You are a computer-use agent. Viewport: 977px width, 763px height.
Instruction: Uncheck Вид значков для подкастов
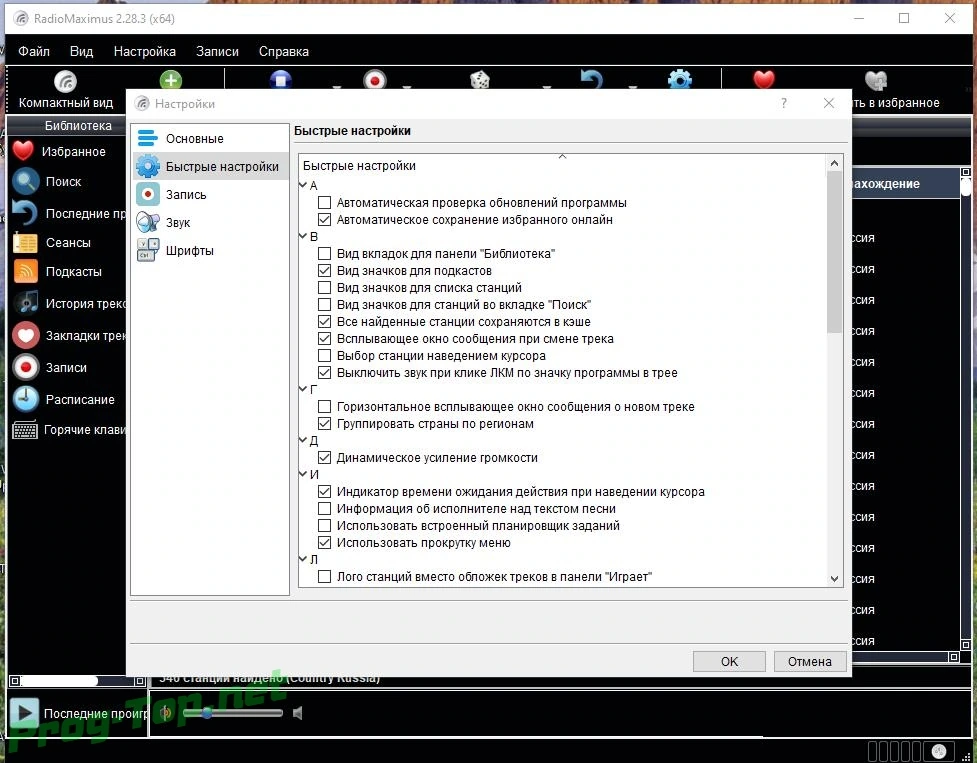point(324,270)
